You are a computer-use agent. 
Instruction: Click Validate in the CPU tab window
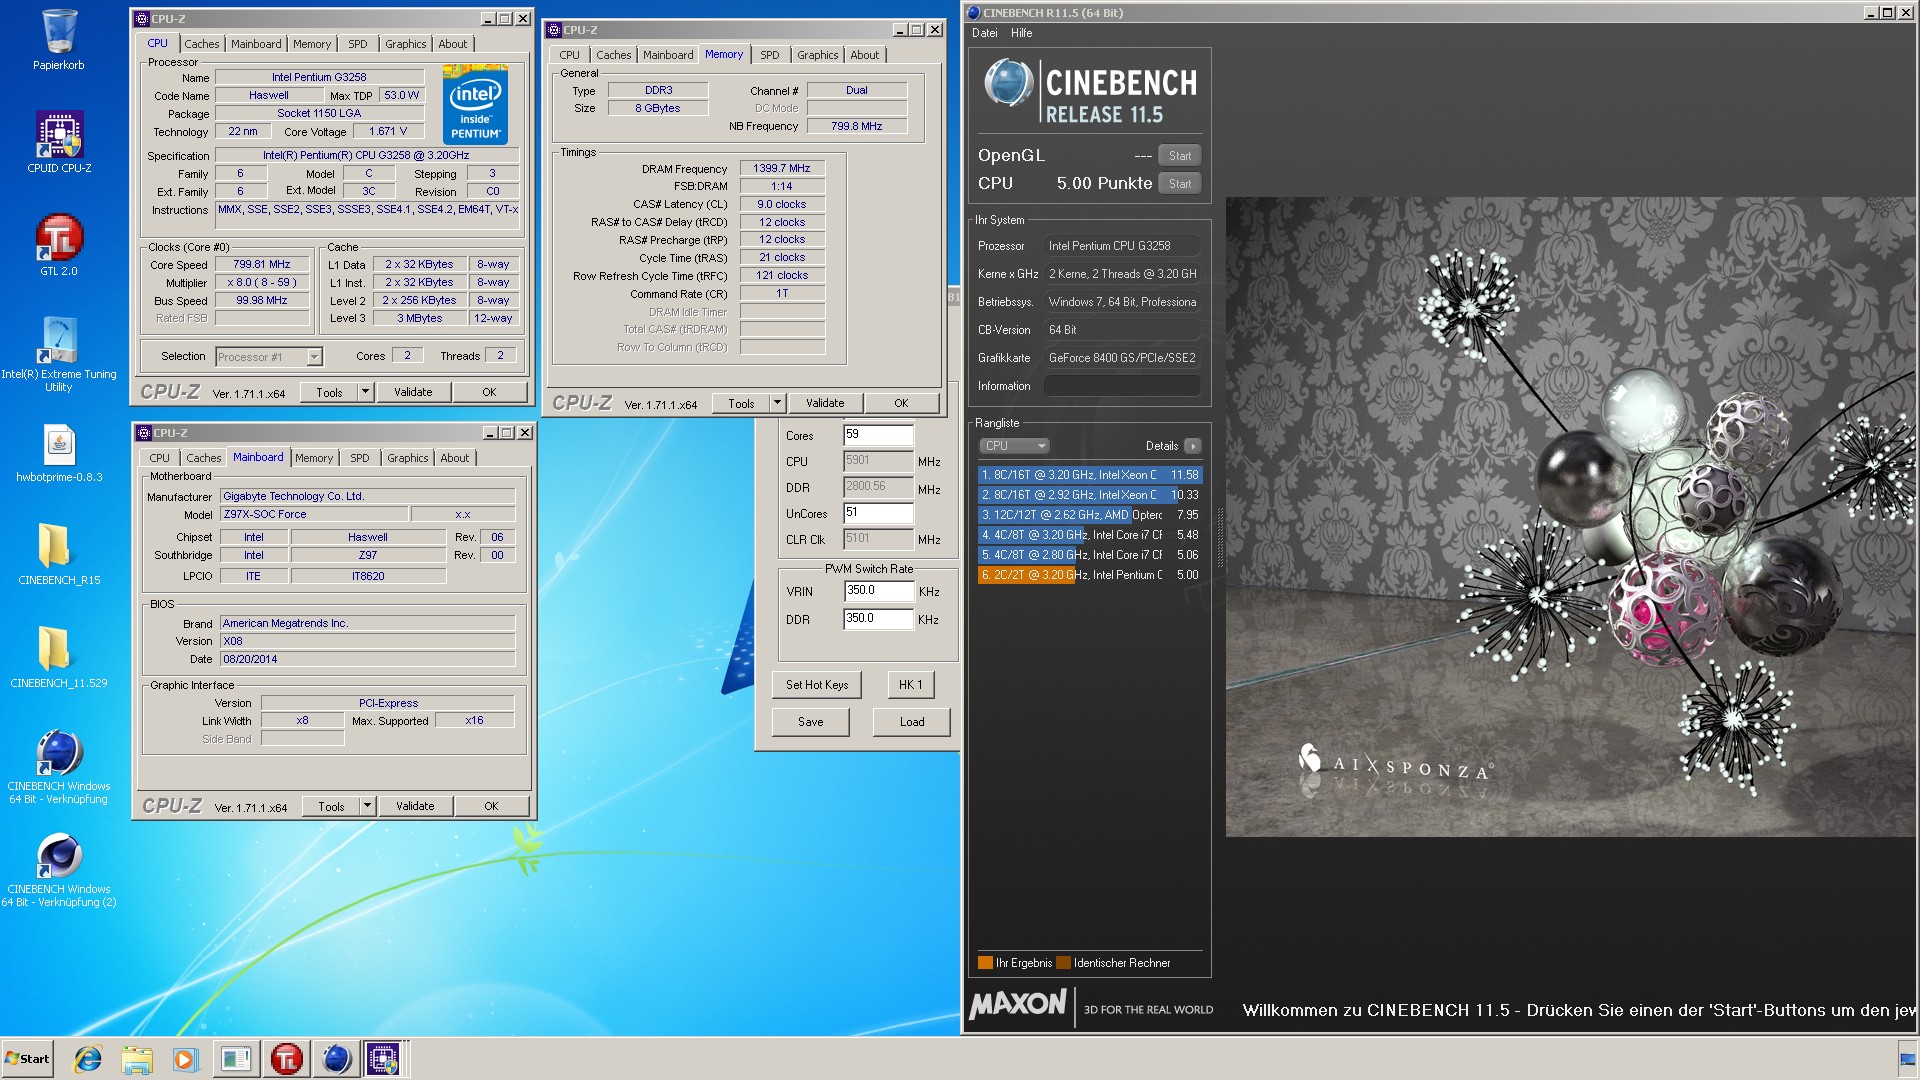(x=413, y=392)
